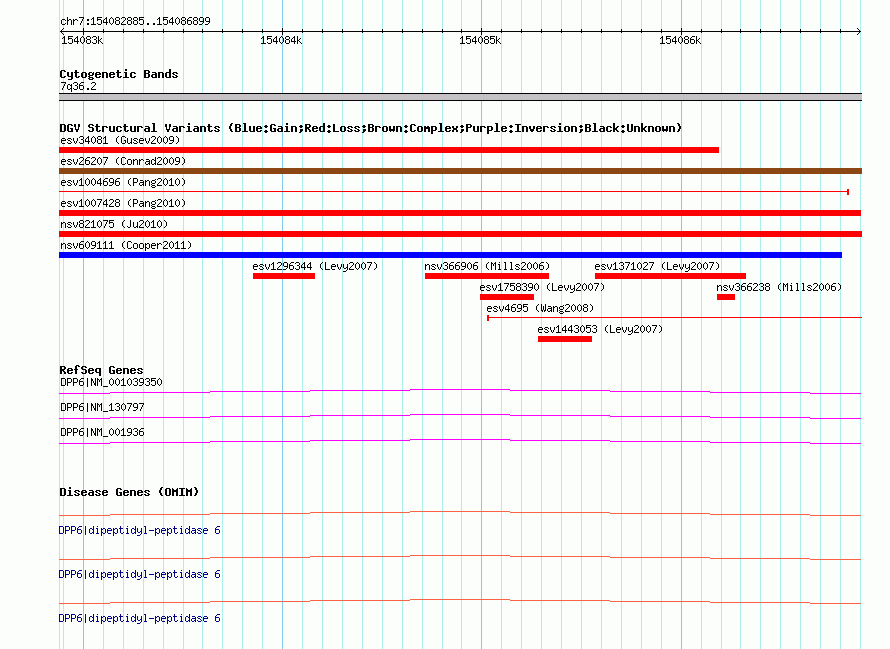Select the esv1371027 (Levy2007) red segment
Screen dimensions: 890x649
670,276
